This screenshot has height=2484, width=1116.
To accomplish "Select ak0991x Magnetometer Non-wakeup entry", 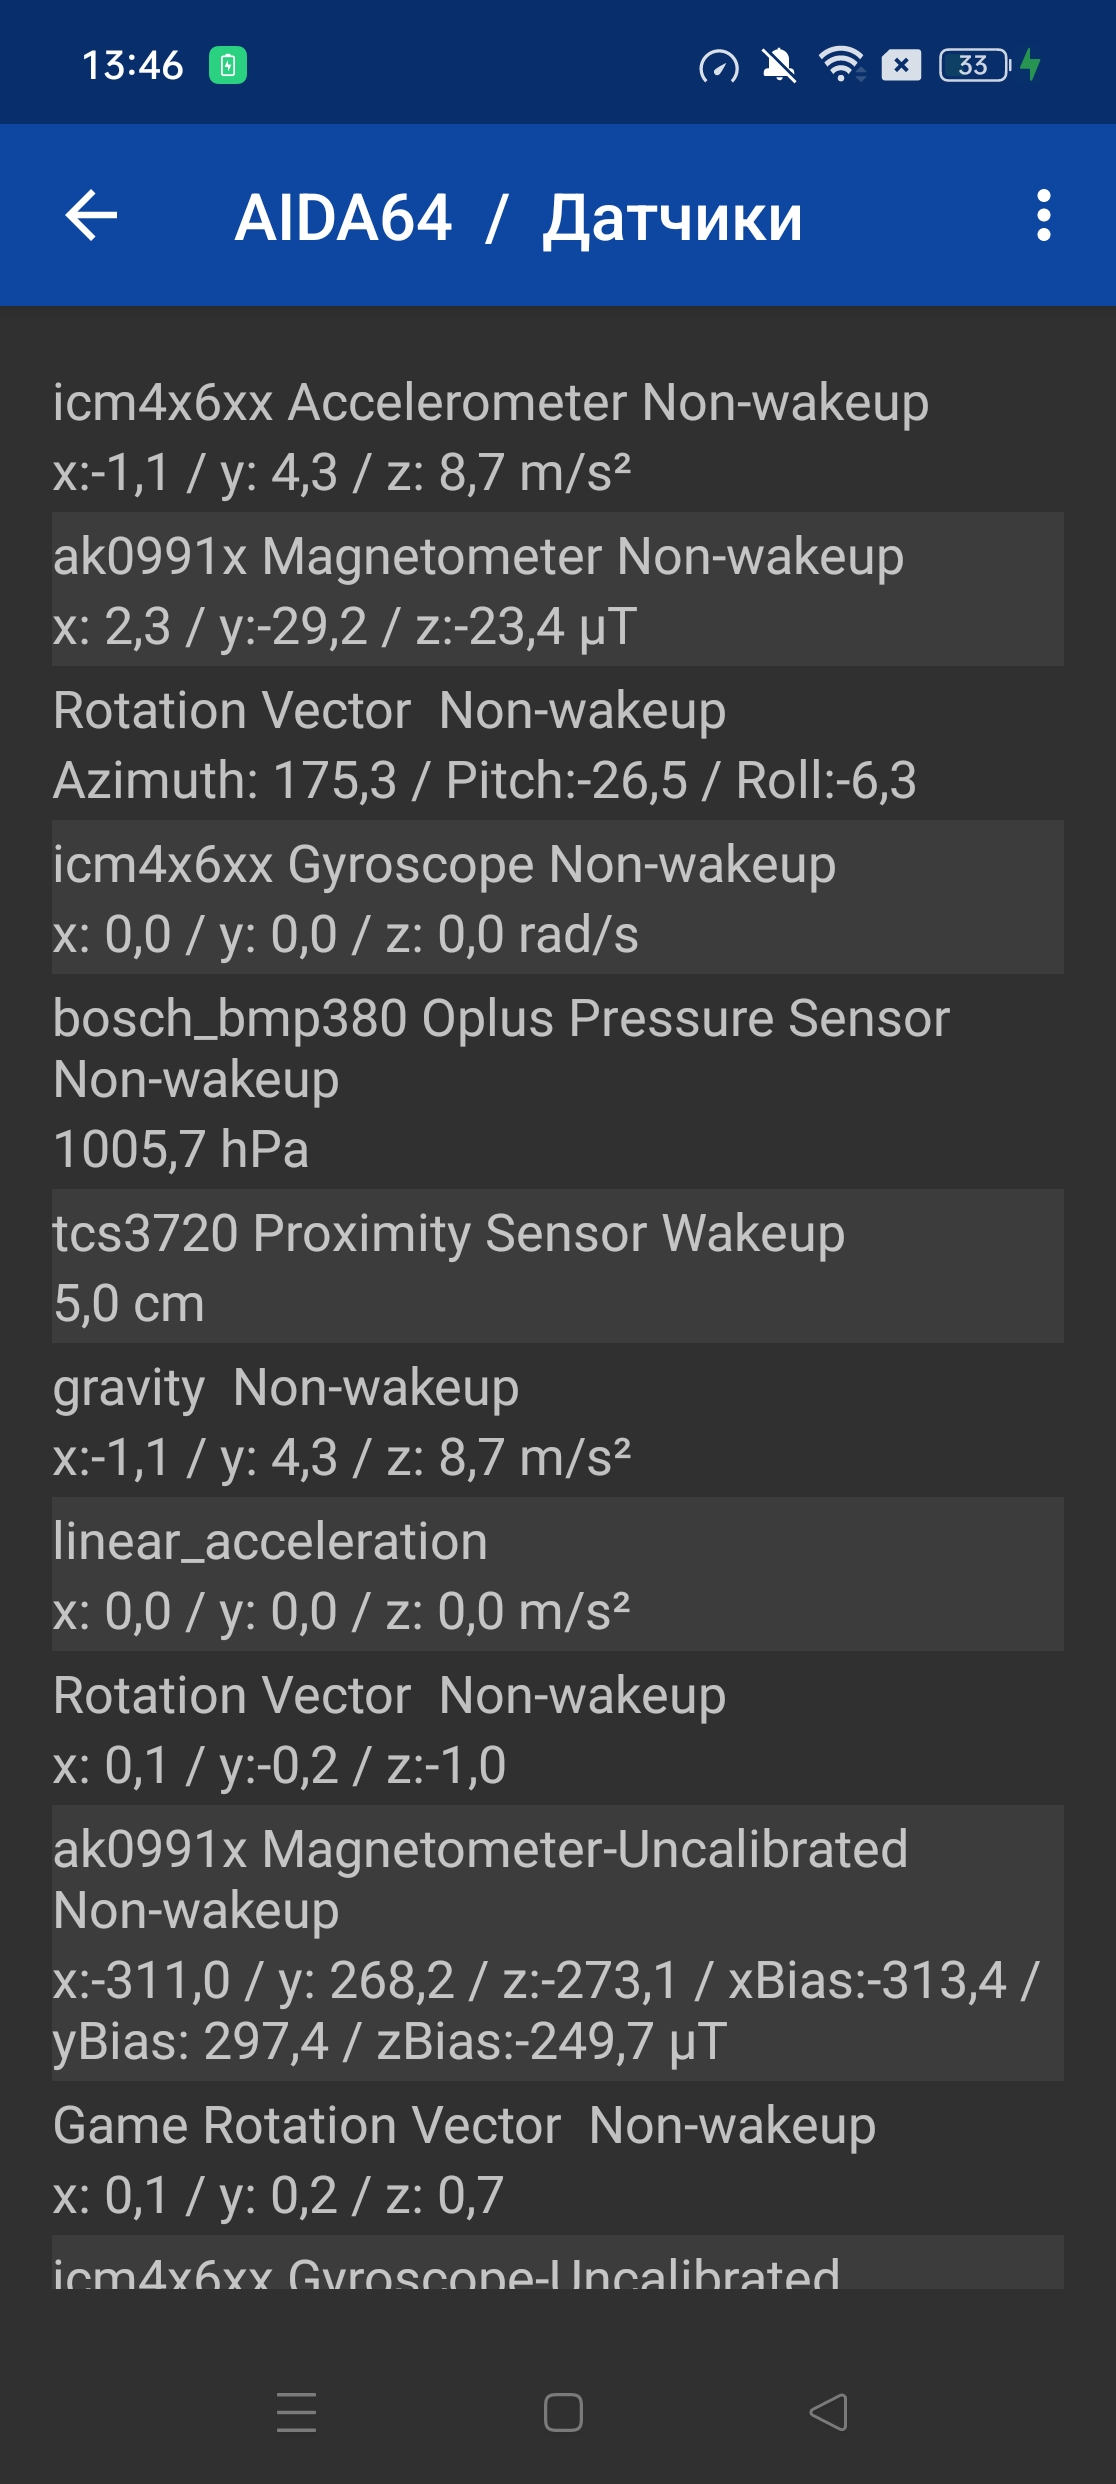I will [557, 590].
